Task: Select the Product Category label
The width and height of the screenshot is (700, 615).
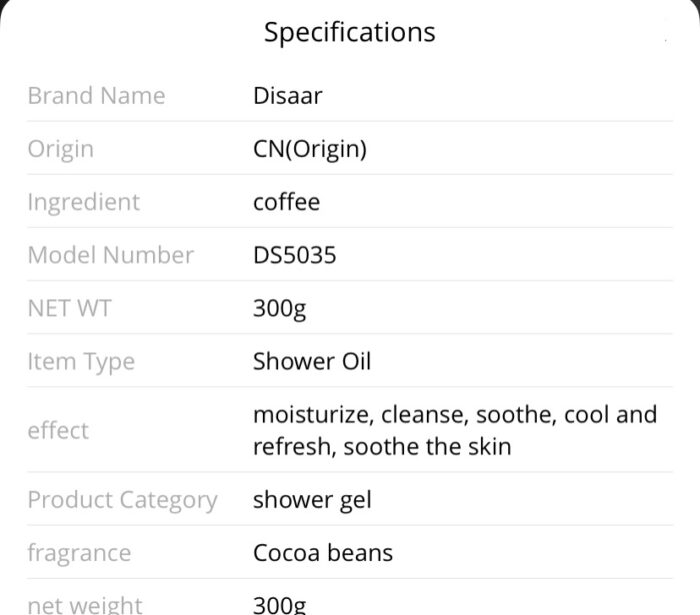Action: [x=122, y=500]
